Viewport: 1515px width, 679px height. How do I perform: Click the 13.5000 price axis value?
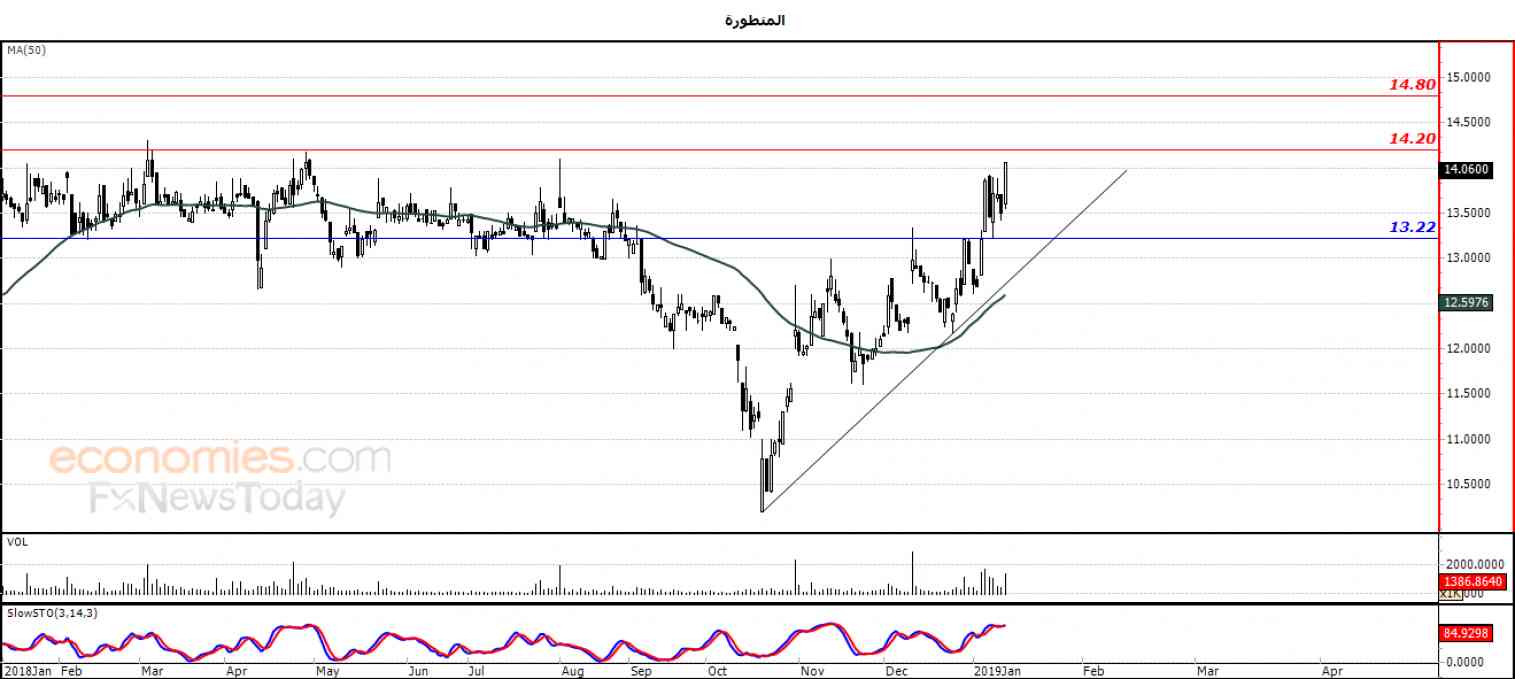(1469, 213)
